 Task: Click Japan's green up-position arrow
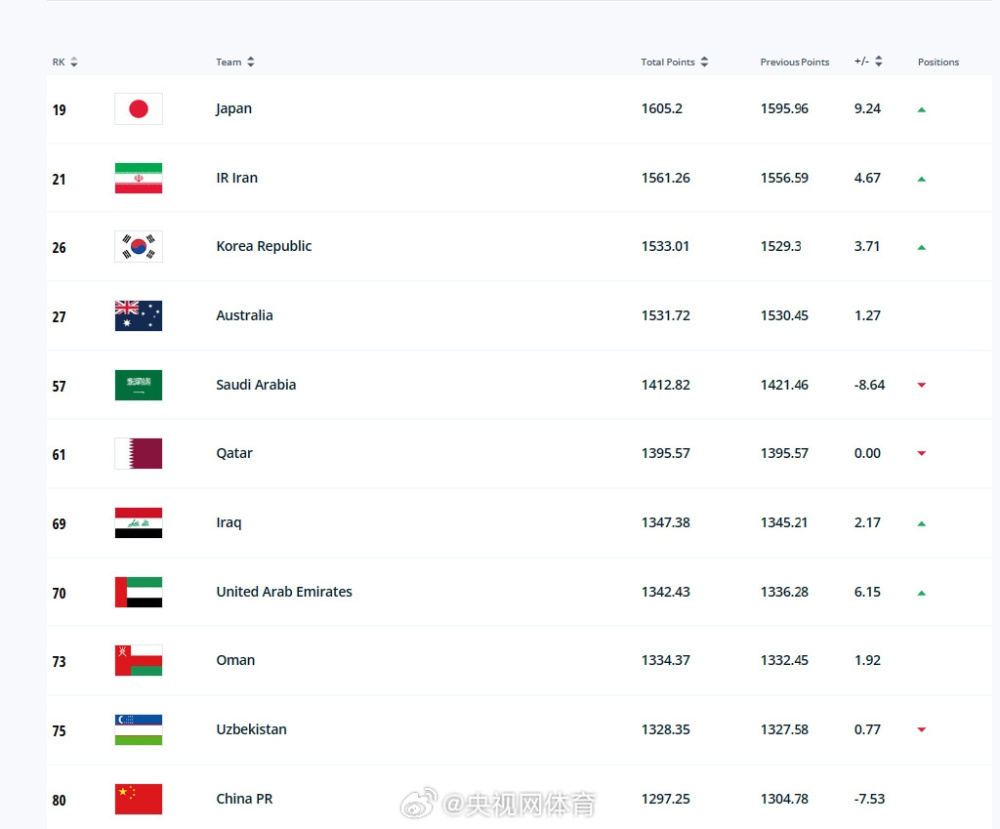(x=922, y=110)
